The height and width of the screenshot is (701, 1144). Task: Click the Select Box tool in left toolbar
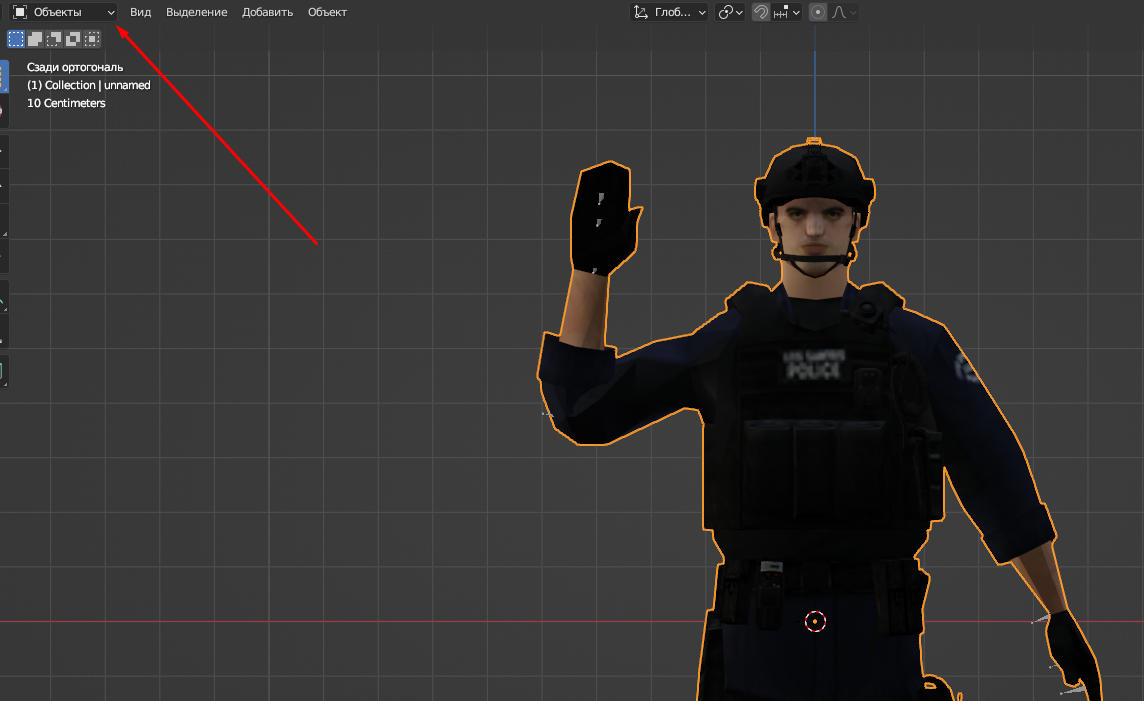point(3,77)
